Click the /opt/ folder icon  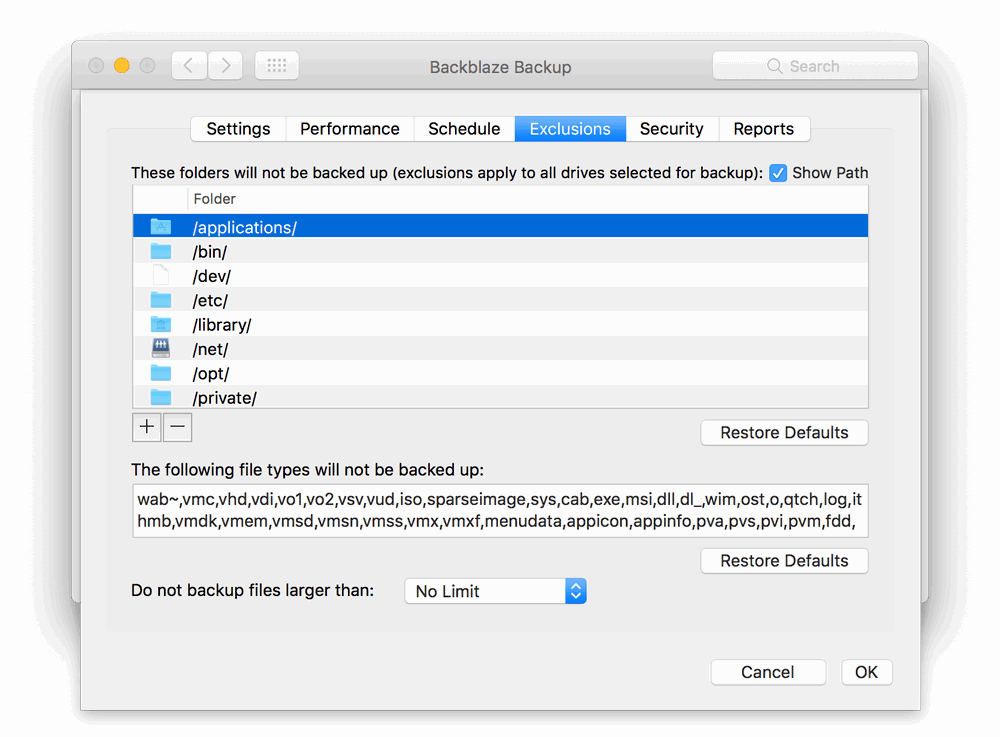[x=161, y=373]
